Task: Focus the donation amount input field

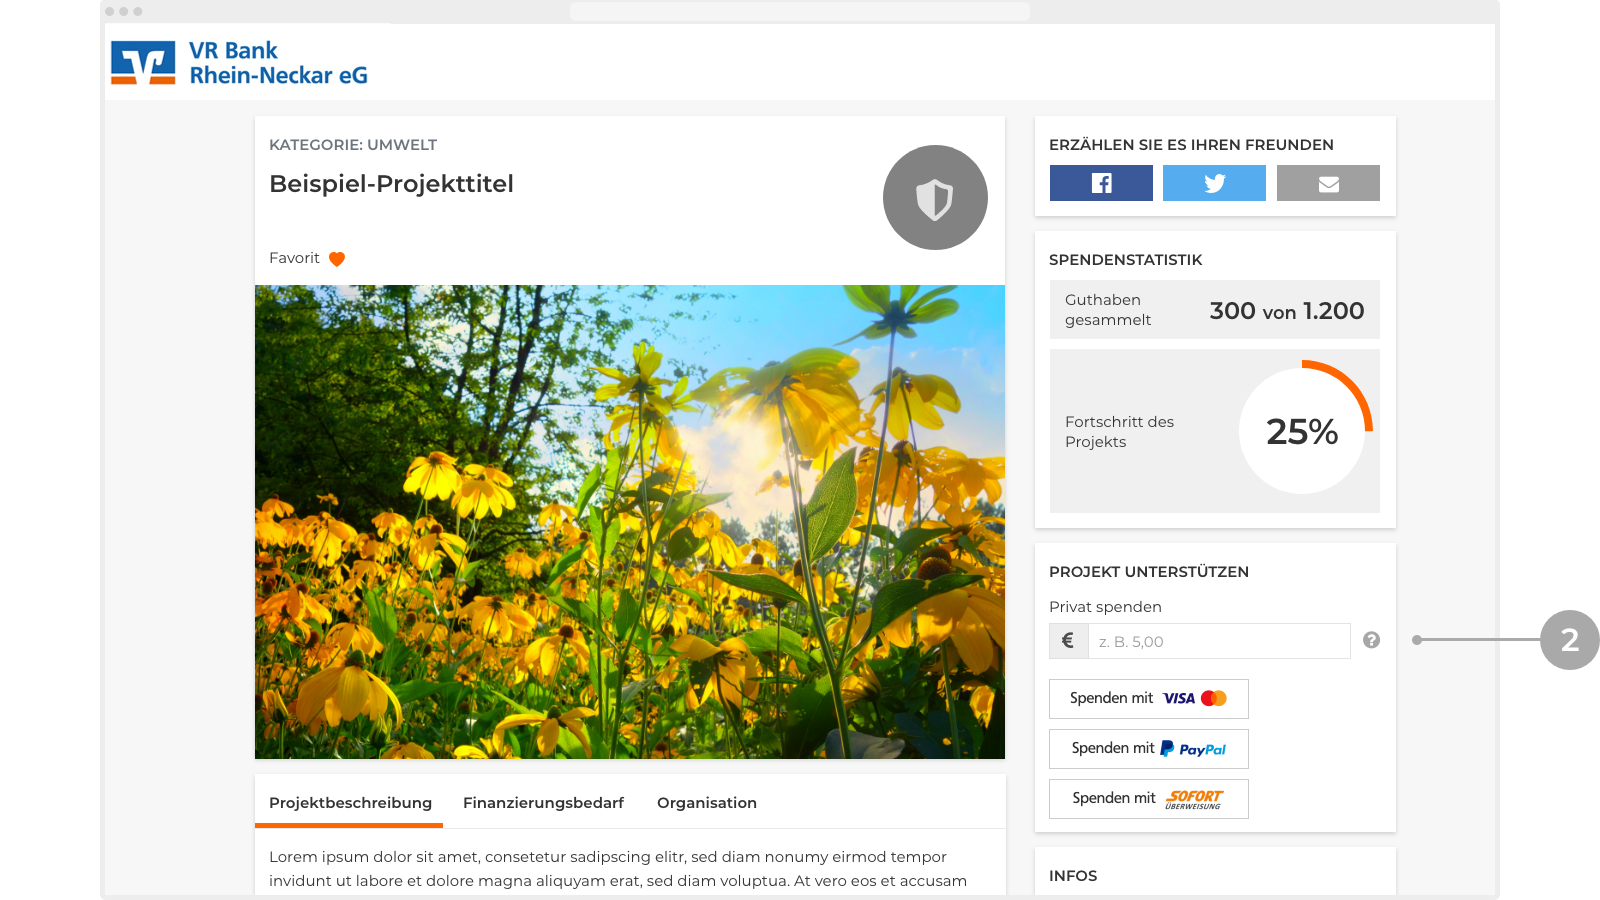Action: (1219, 641)
